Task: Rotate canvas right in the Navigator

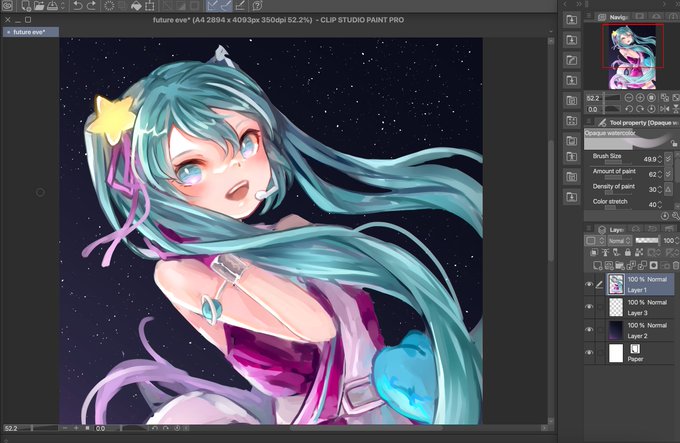Action: click(640, 109)
